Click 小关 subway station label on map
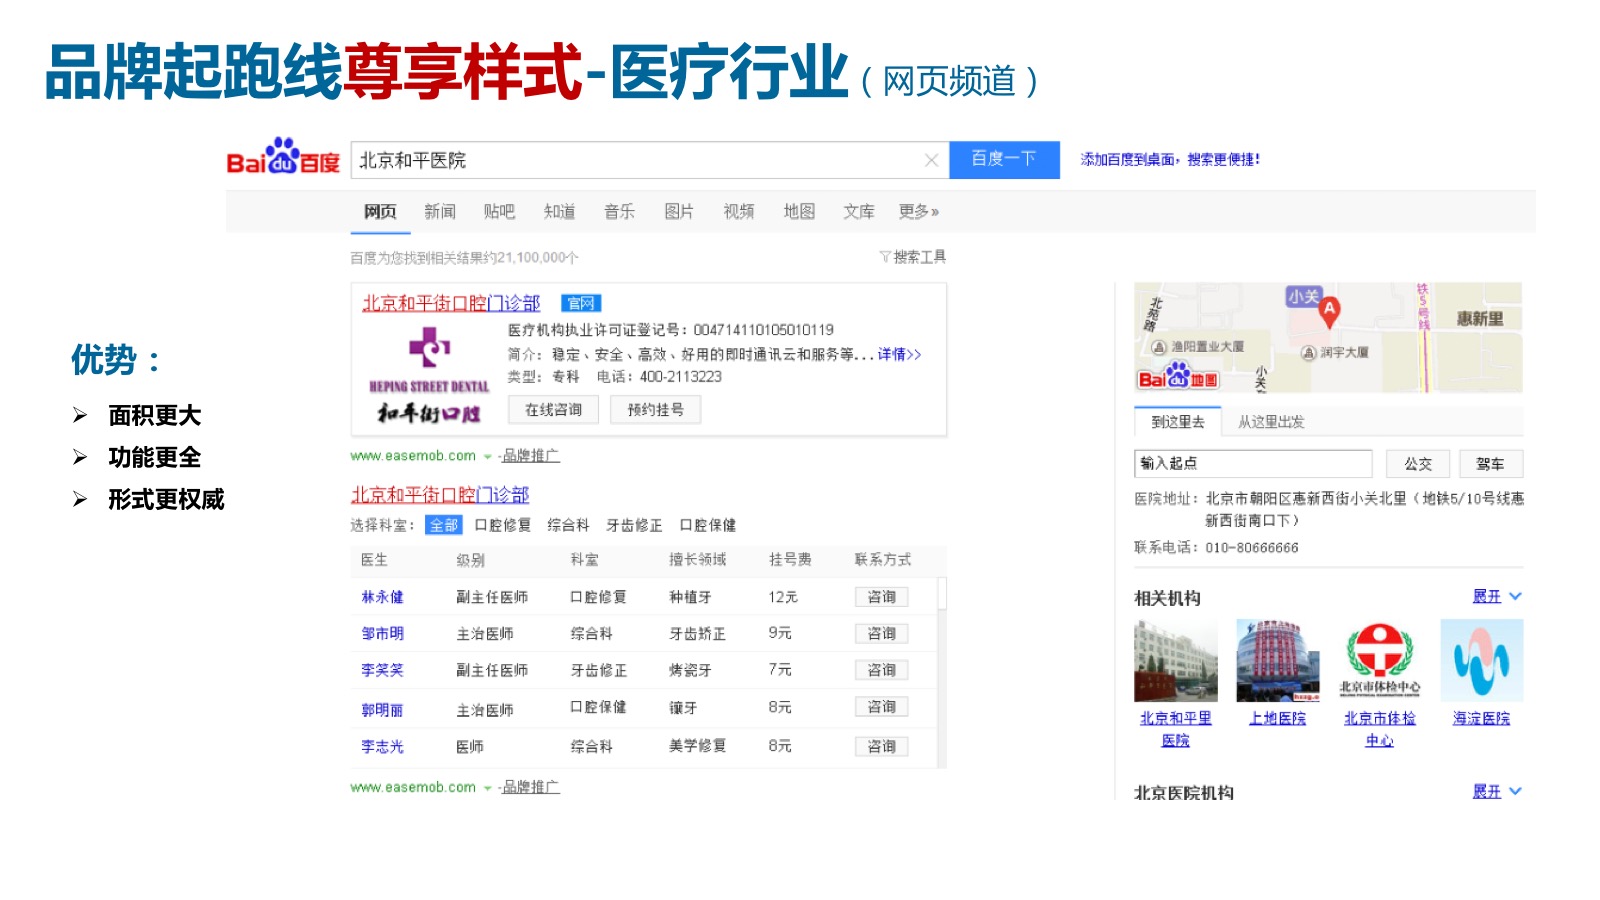Viewport: 1600px width, 900px height. coord(1304,296)
